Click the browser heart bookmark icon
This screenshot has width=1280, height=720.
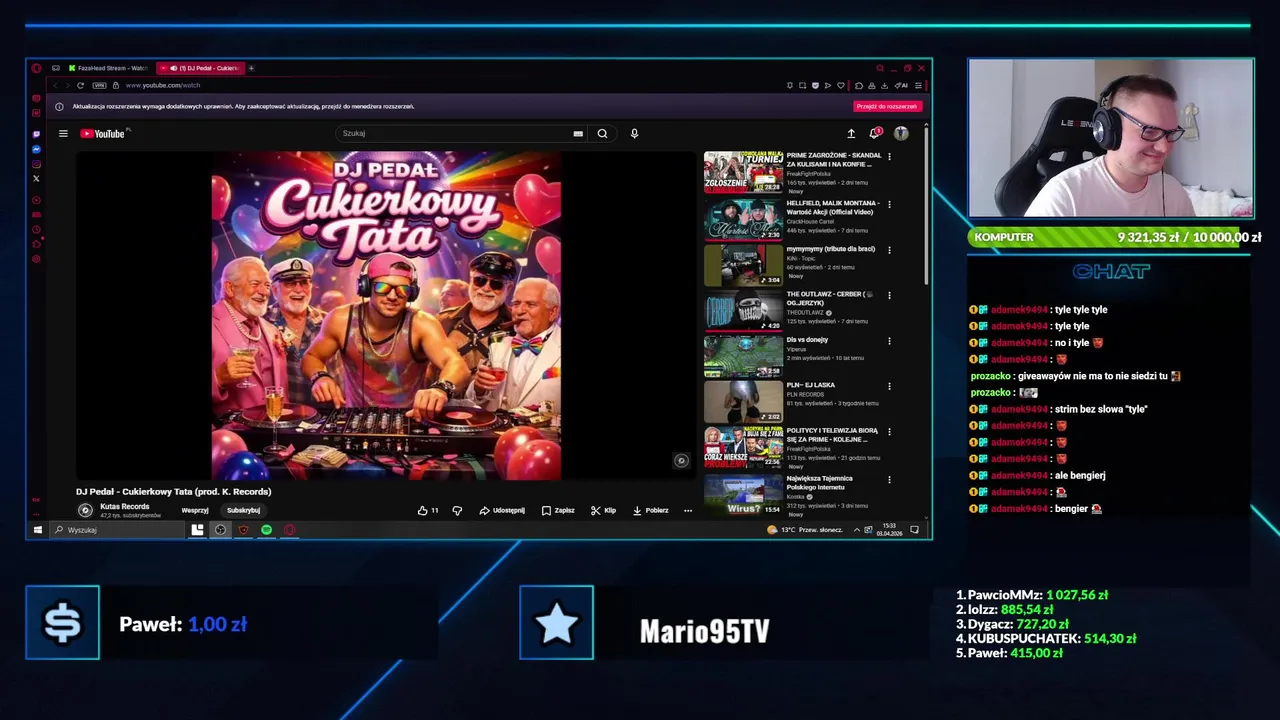[841, 85]
